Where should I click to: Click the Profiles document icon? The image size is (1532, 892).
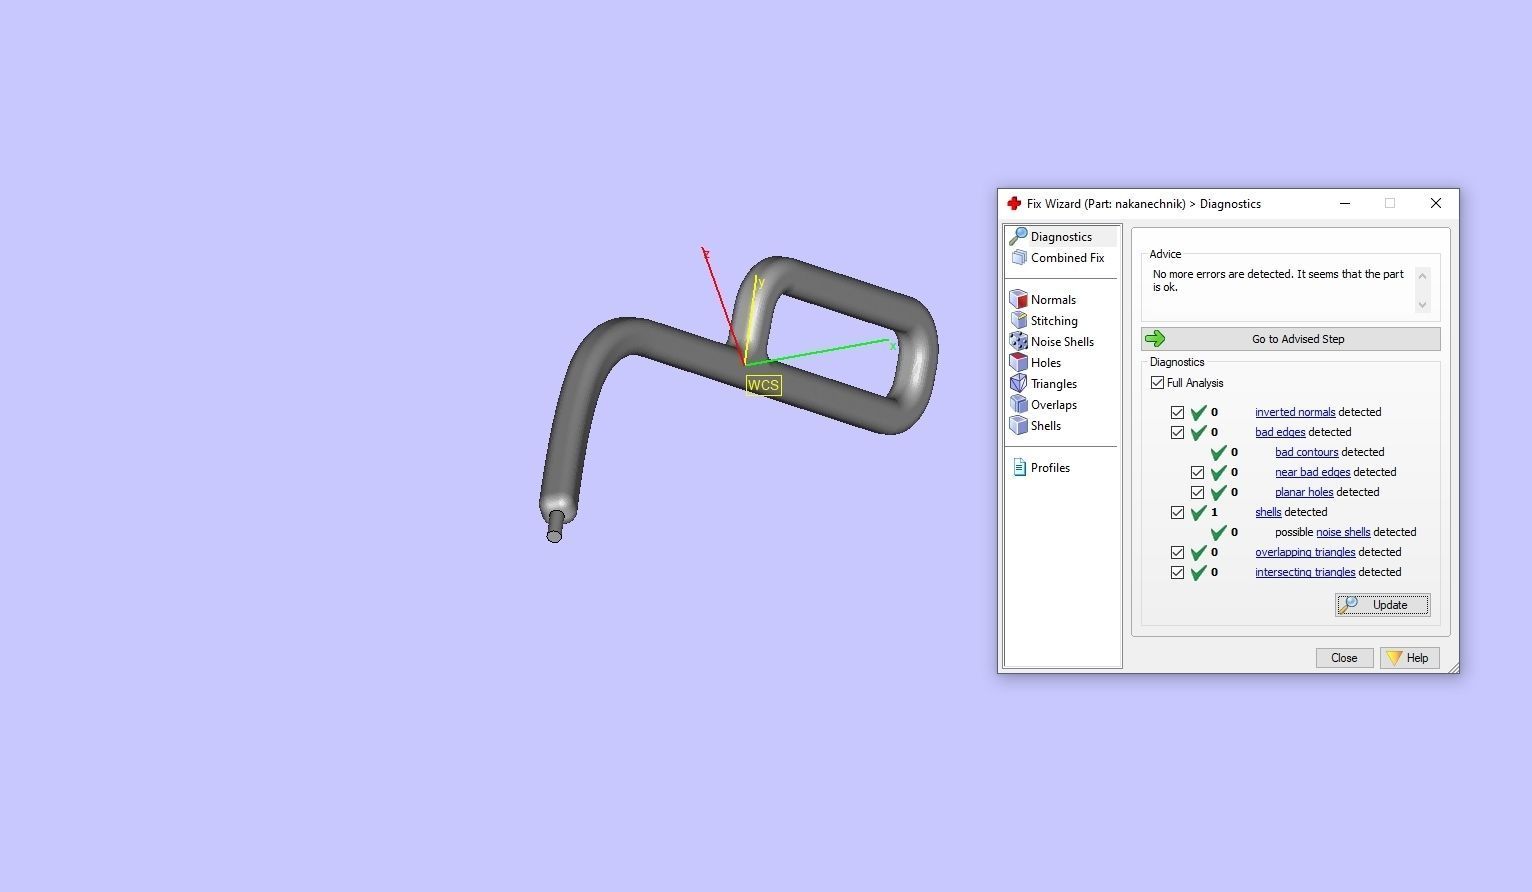[x=1019, y=468]
